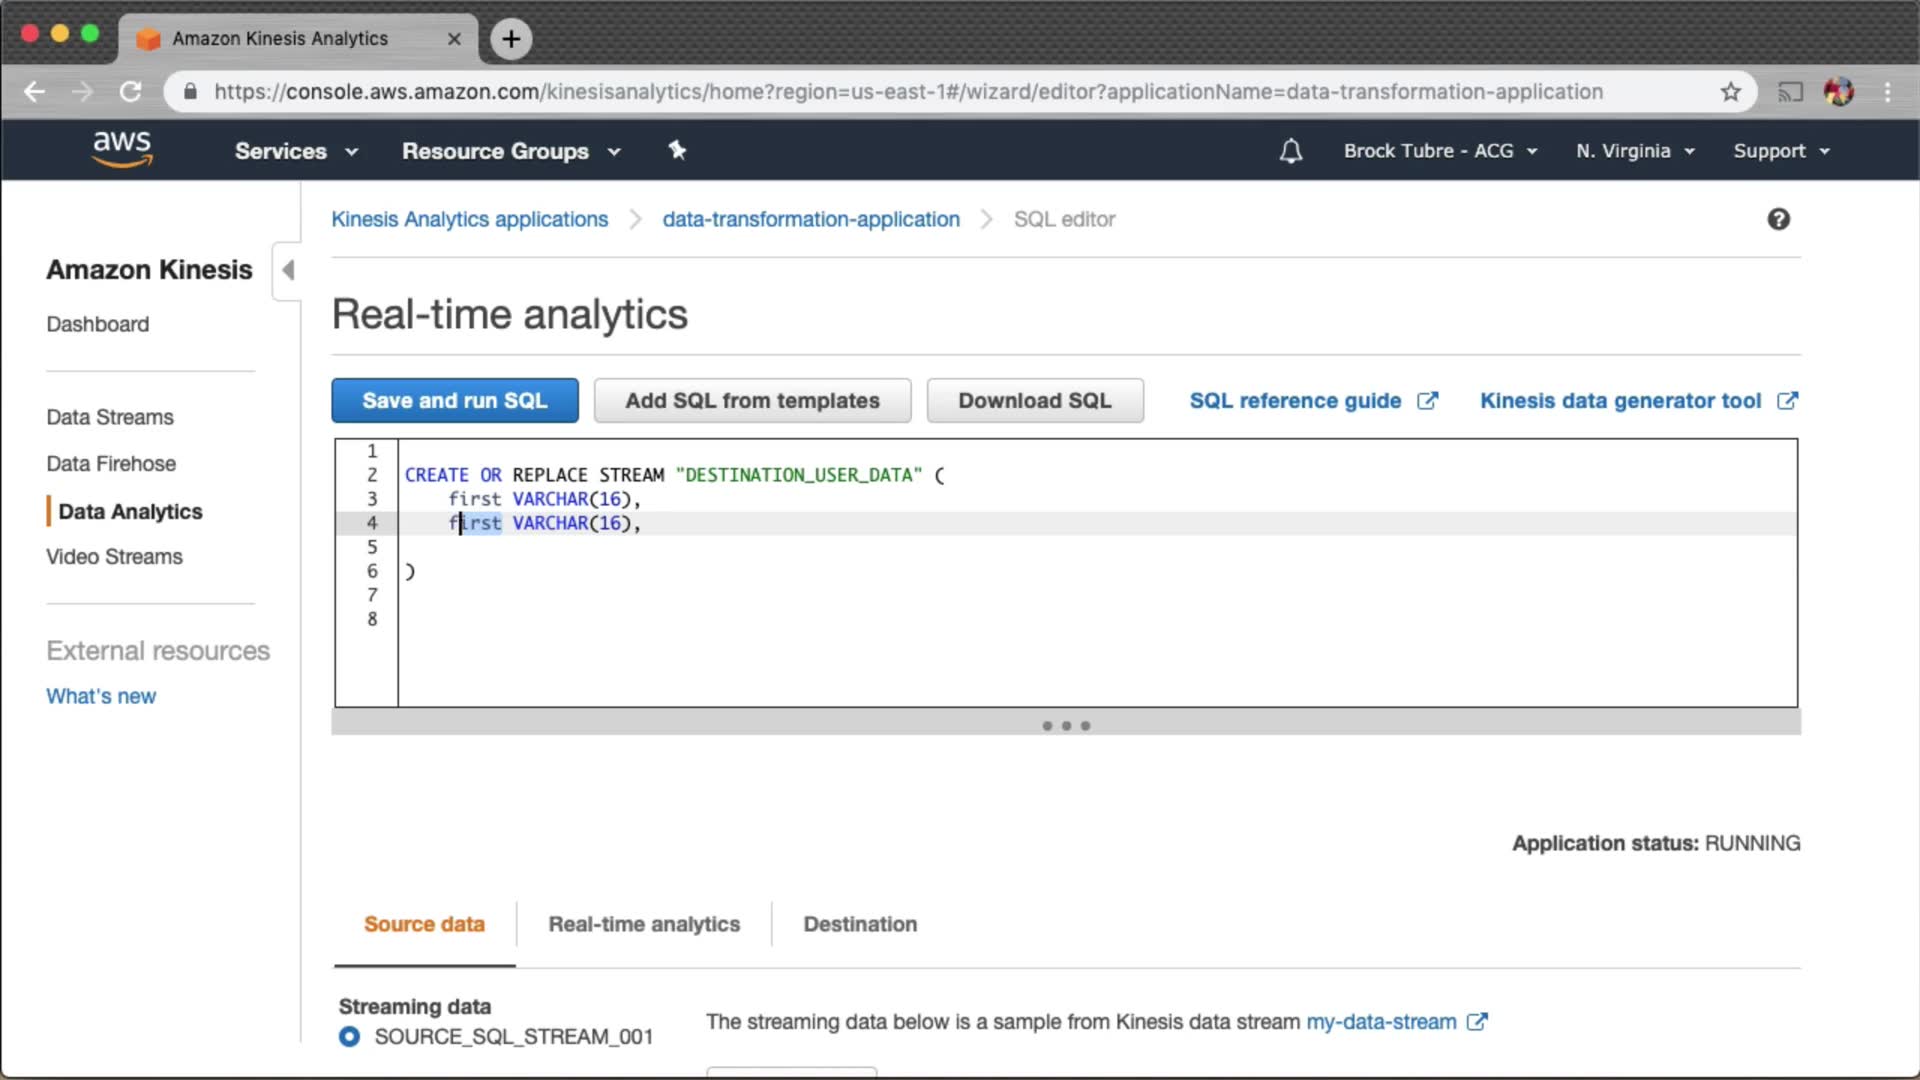Click the AWS logo home icon
Image resolution: width=1920 pixels, height=1080 pixels.
pos(122,149)
